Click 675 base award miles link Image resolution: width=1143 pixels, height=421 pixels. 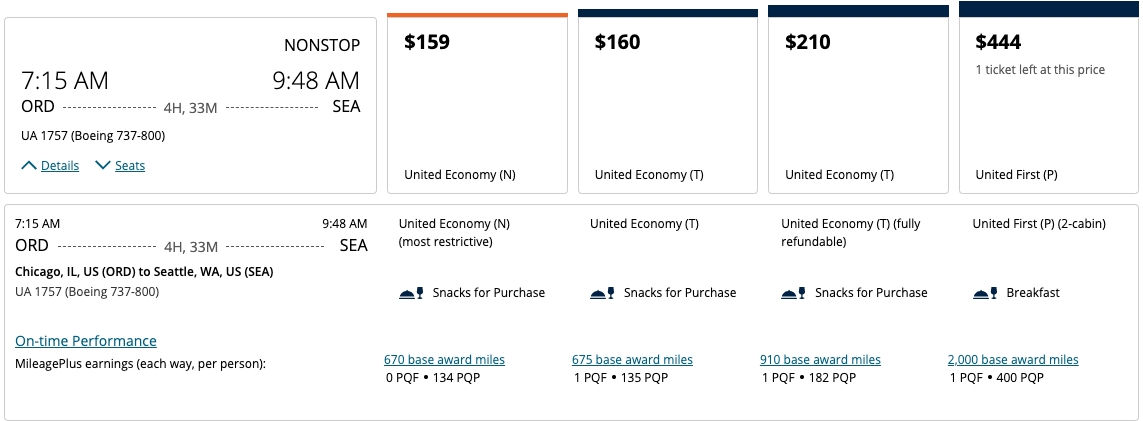click(x=632, y=360)
